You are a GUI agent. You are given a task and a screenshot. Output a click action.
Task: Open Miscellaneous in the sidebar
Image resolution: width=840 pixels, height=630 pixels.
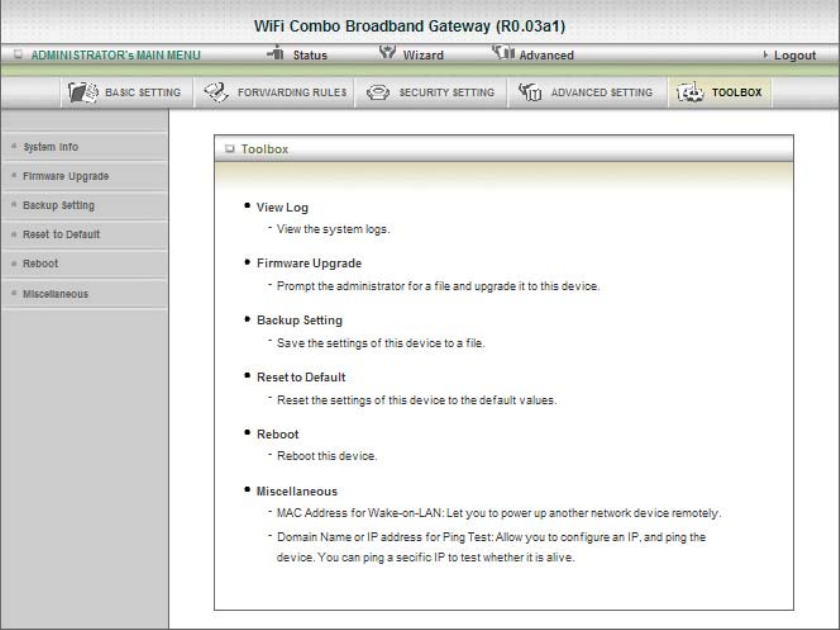[55, 294]
